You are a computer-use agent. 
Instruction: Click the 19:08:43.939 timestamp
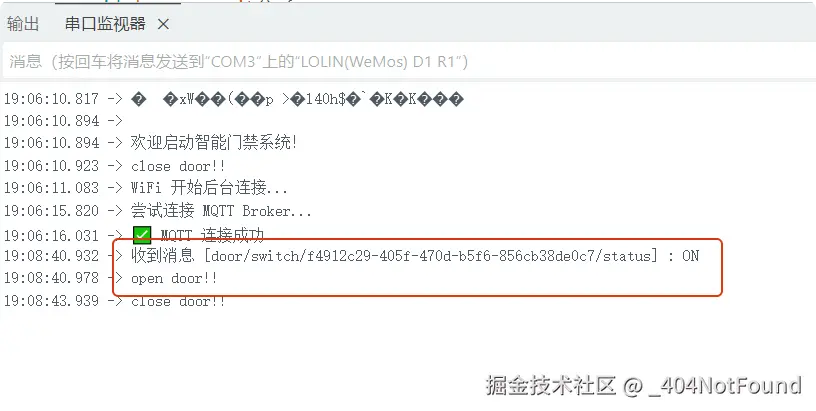[x=52, y=301]
